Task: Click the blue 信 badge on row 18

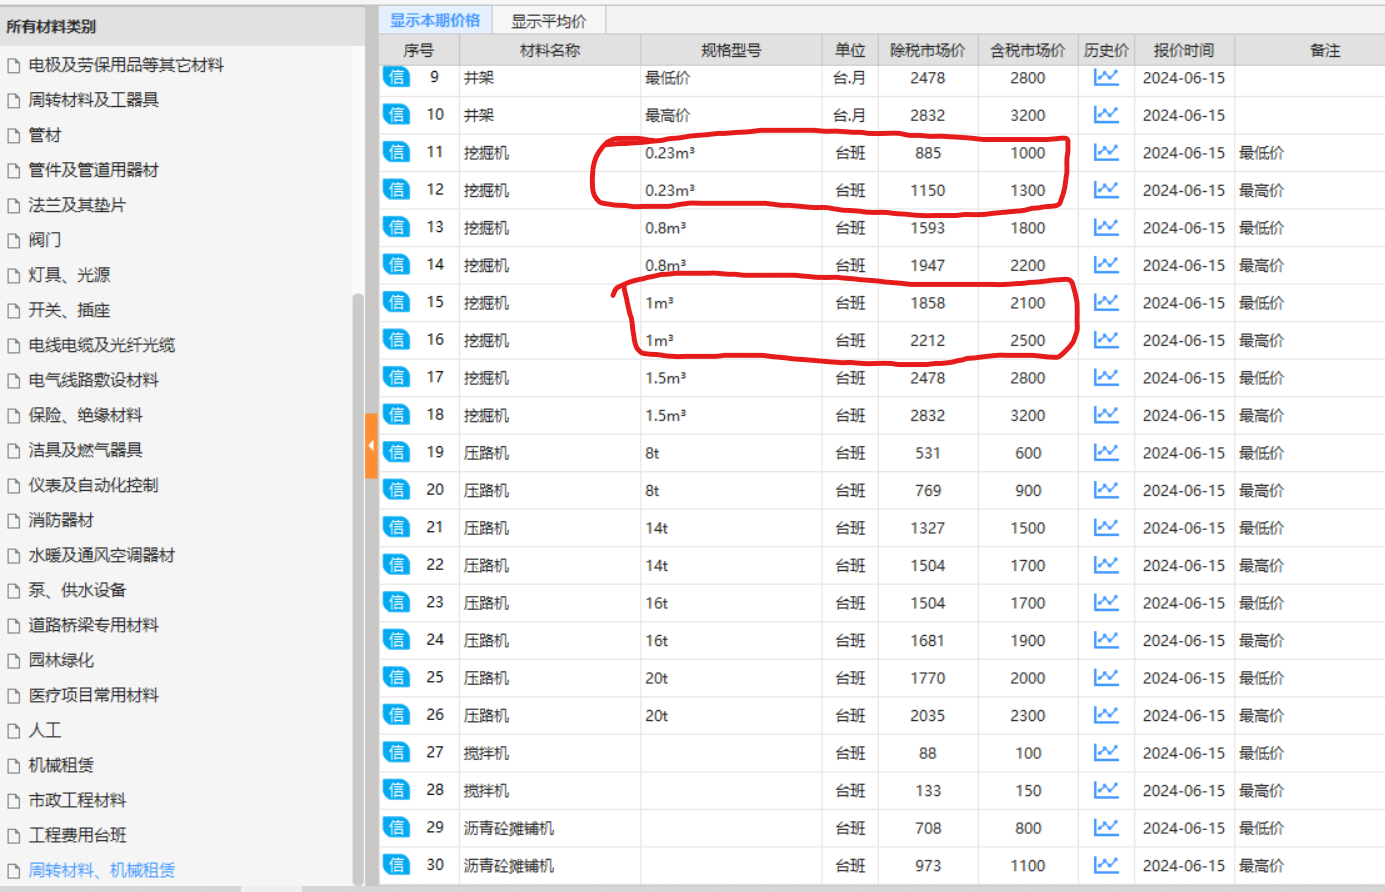Action: 397,415
